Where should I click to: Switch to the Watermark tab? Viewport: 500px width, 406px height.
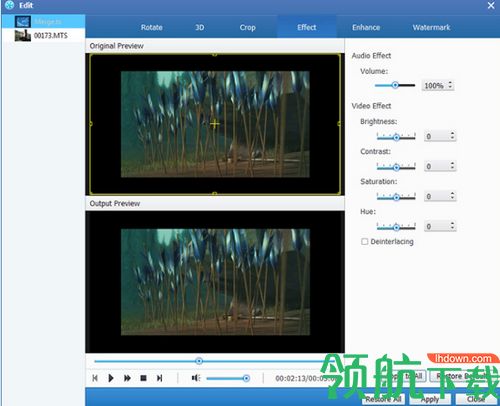pos(431,27)
